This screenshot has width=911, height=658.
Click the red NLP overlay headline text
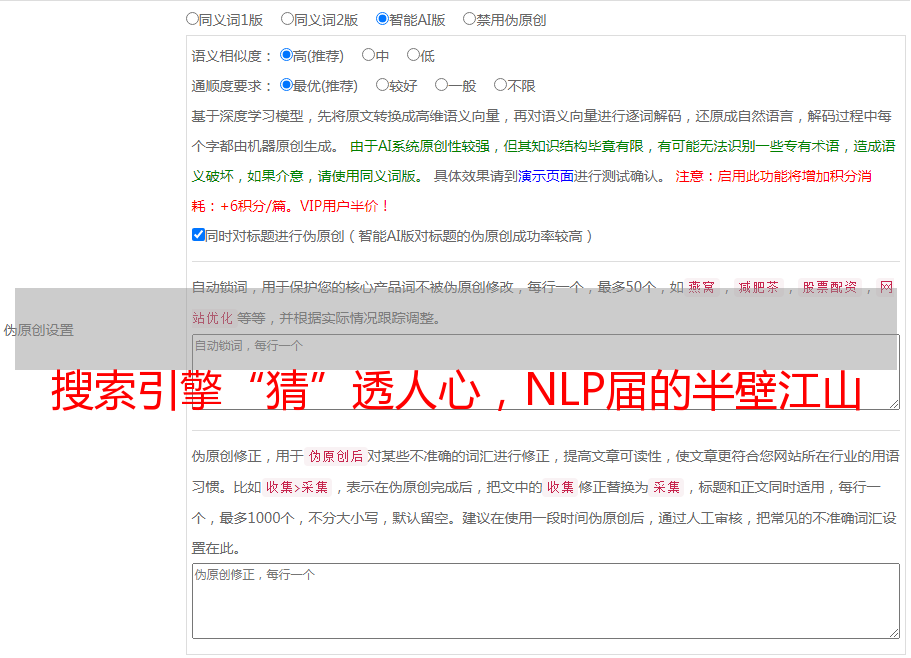tap(456, 391)
